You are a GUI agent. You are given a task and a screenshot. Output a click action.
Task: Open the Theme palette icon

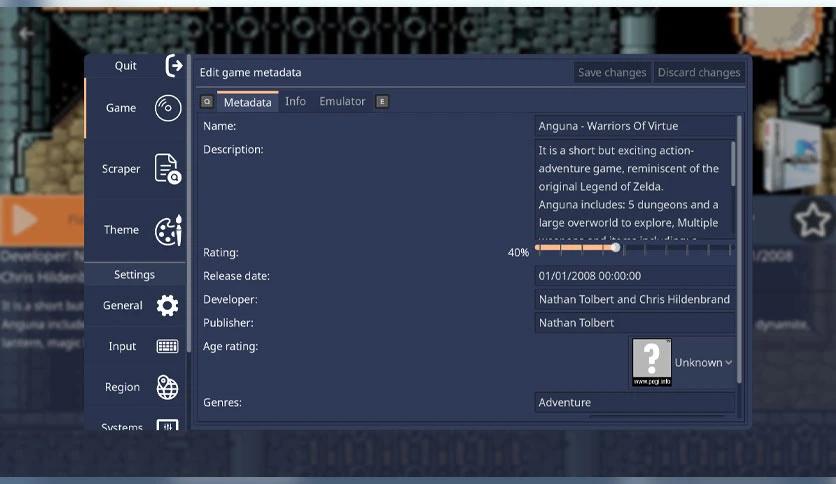tap(168, 230)
